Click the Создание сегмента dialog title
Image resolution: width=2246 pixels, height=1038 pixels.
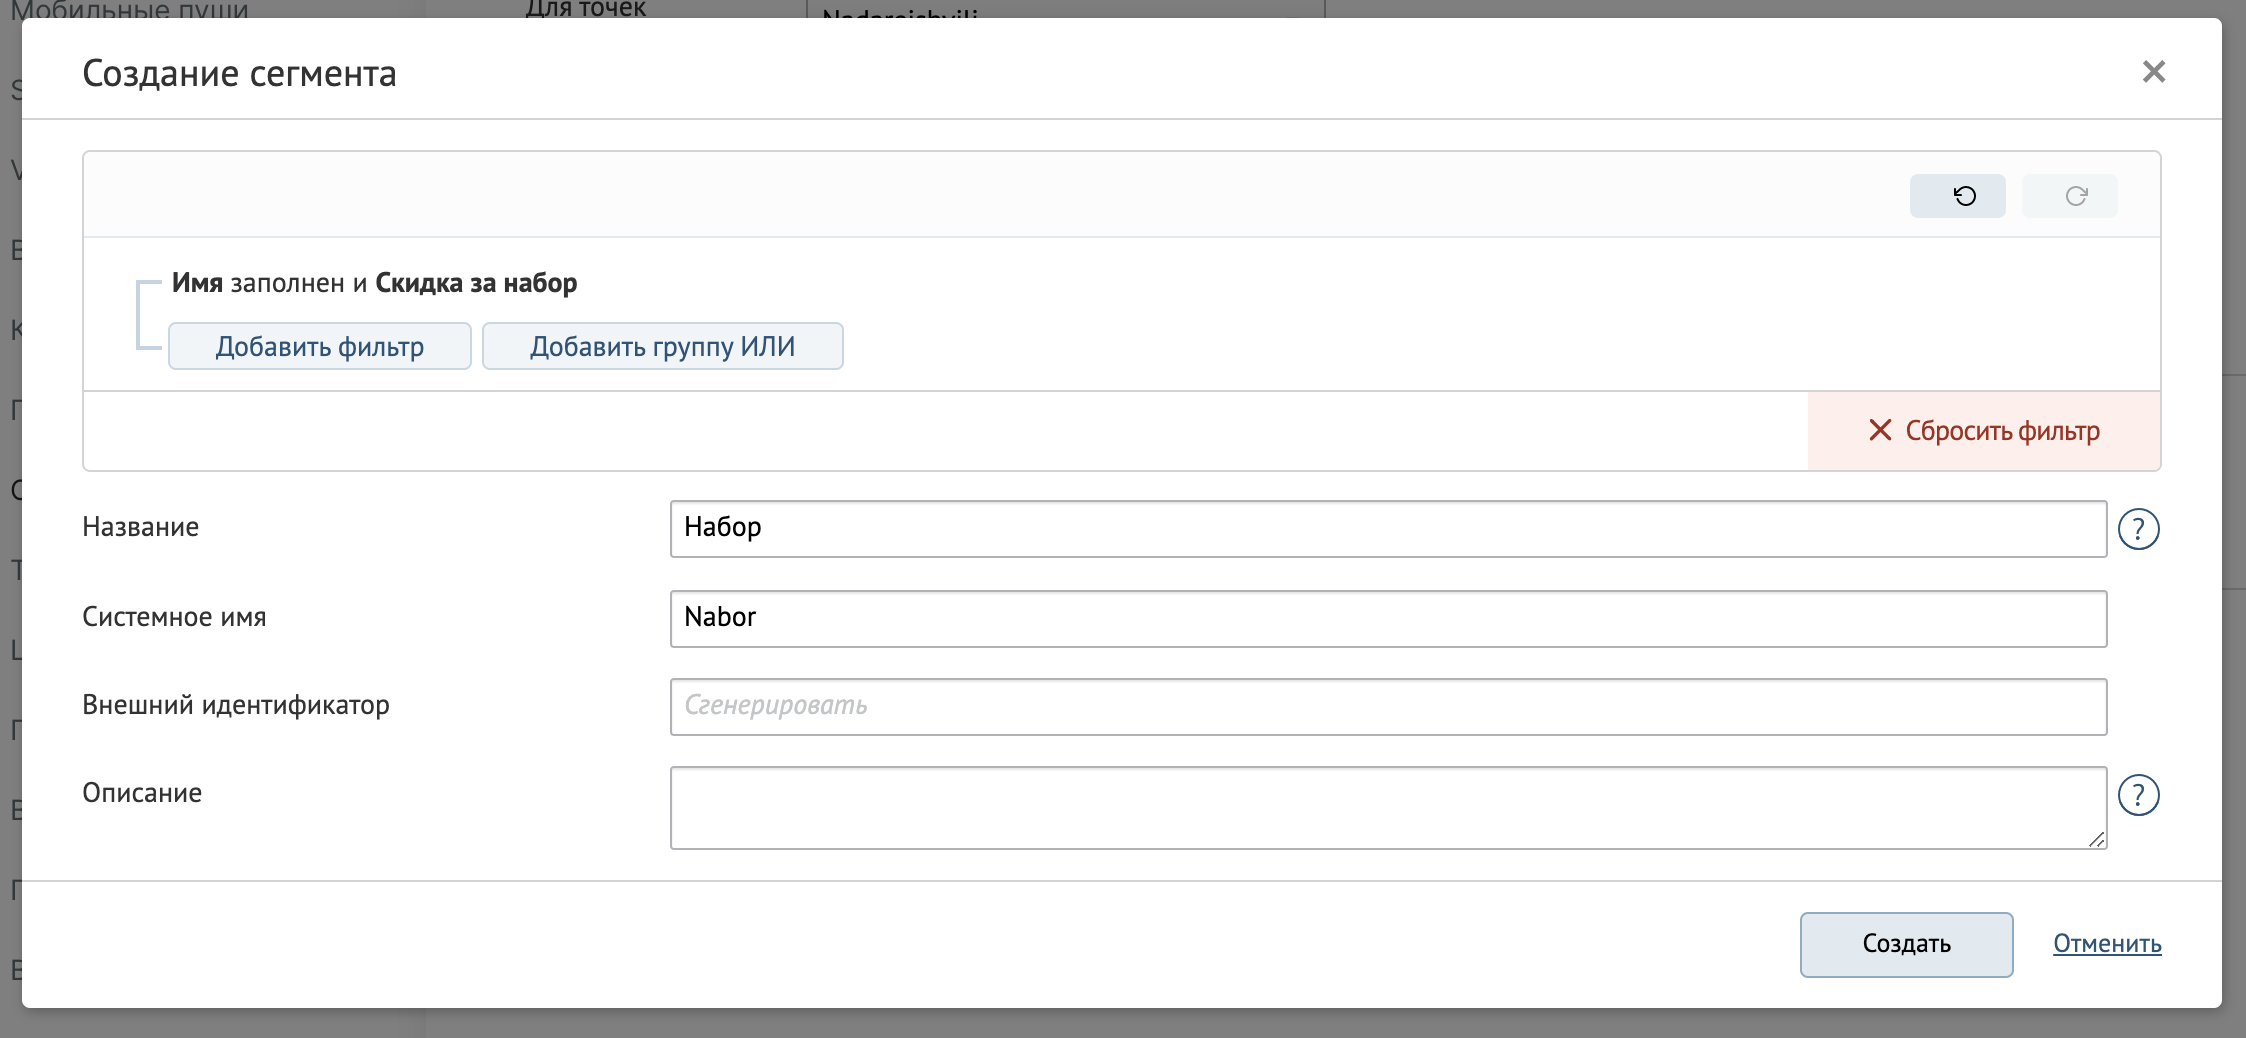[x=239, y=73]
